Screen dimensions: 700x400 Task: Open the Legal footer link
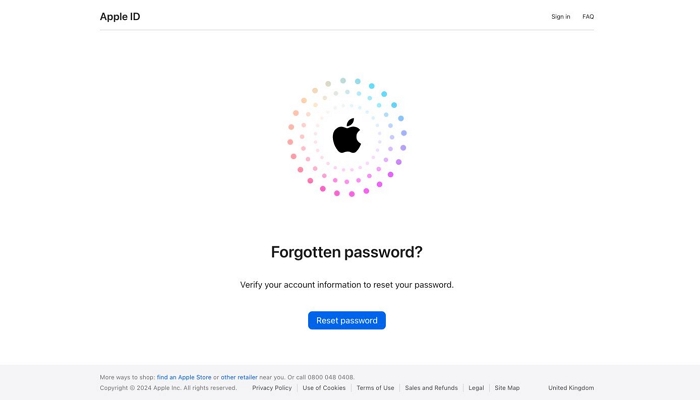[476, 388]
